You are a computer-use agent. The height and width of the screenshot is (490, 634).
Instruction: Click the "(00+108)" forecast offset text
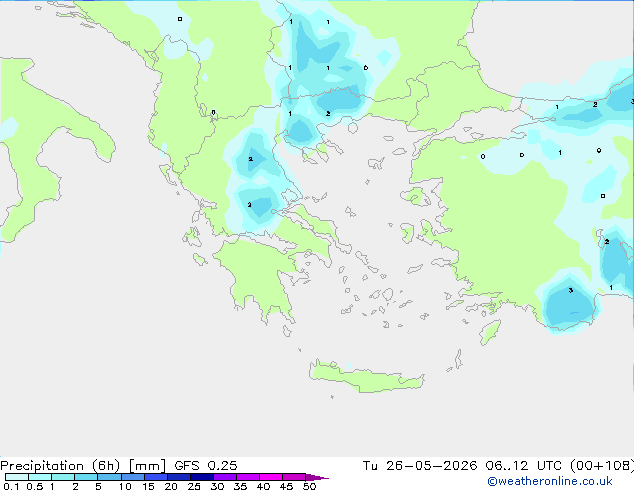coord(602,466)
